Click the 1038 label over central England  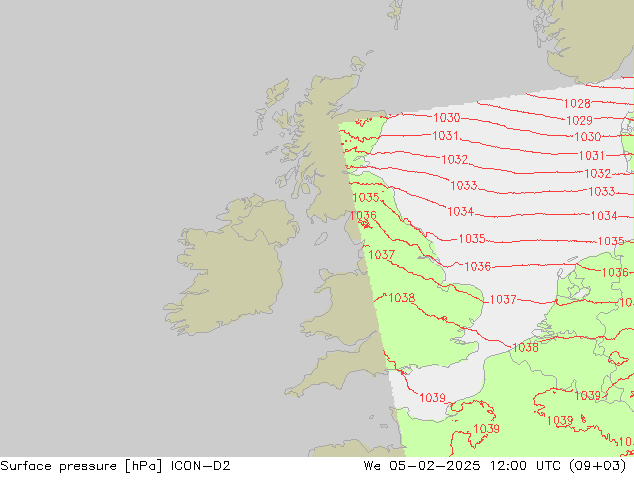[x=402, y=298]
